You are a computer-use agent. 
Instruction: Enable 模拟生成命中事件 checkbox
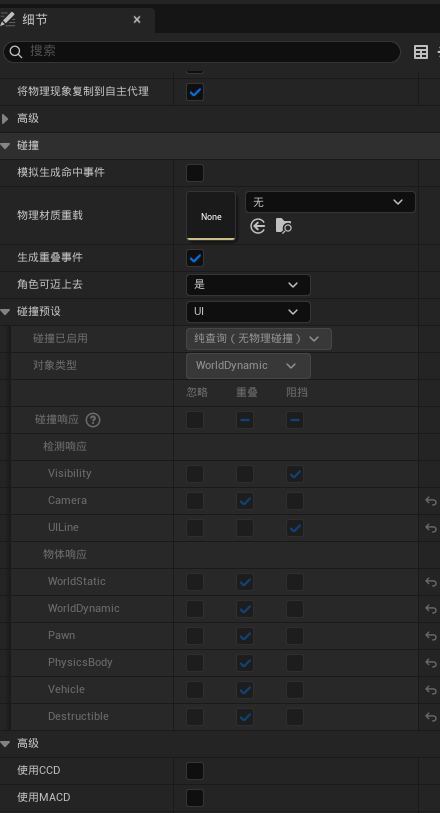coord(195,173)
